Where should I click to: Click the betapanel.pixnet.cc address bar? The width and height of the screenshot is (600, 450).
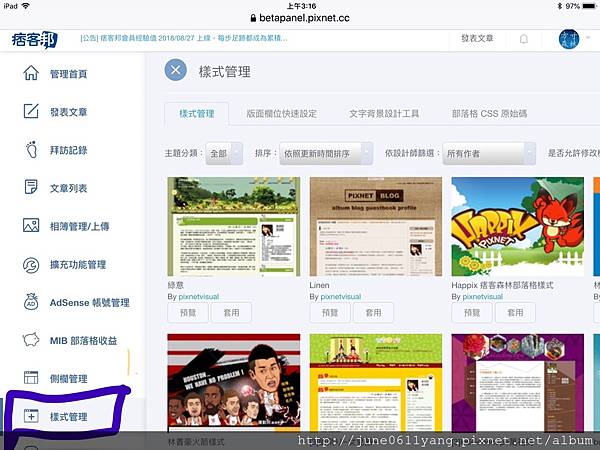click(x=300, y=18)
